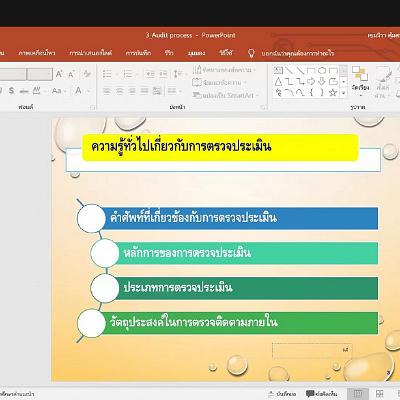Click the numbered list icon
Screen dimensions: 400x400
click(x=127, y=74)
